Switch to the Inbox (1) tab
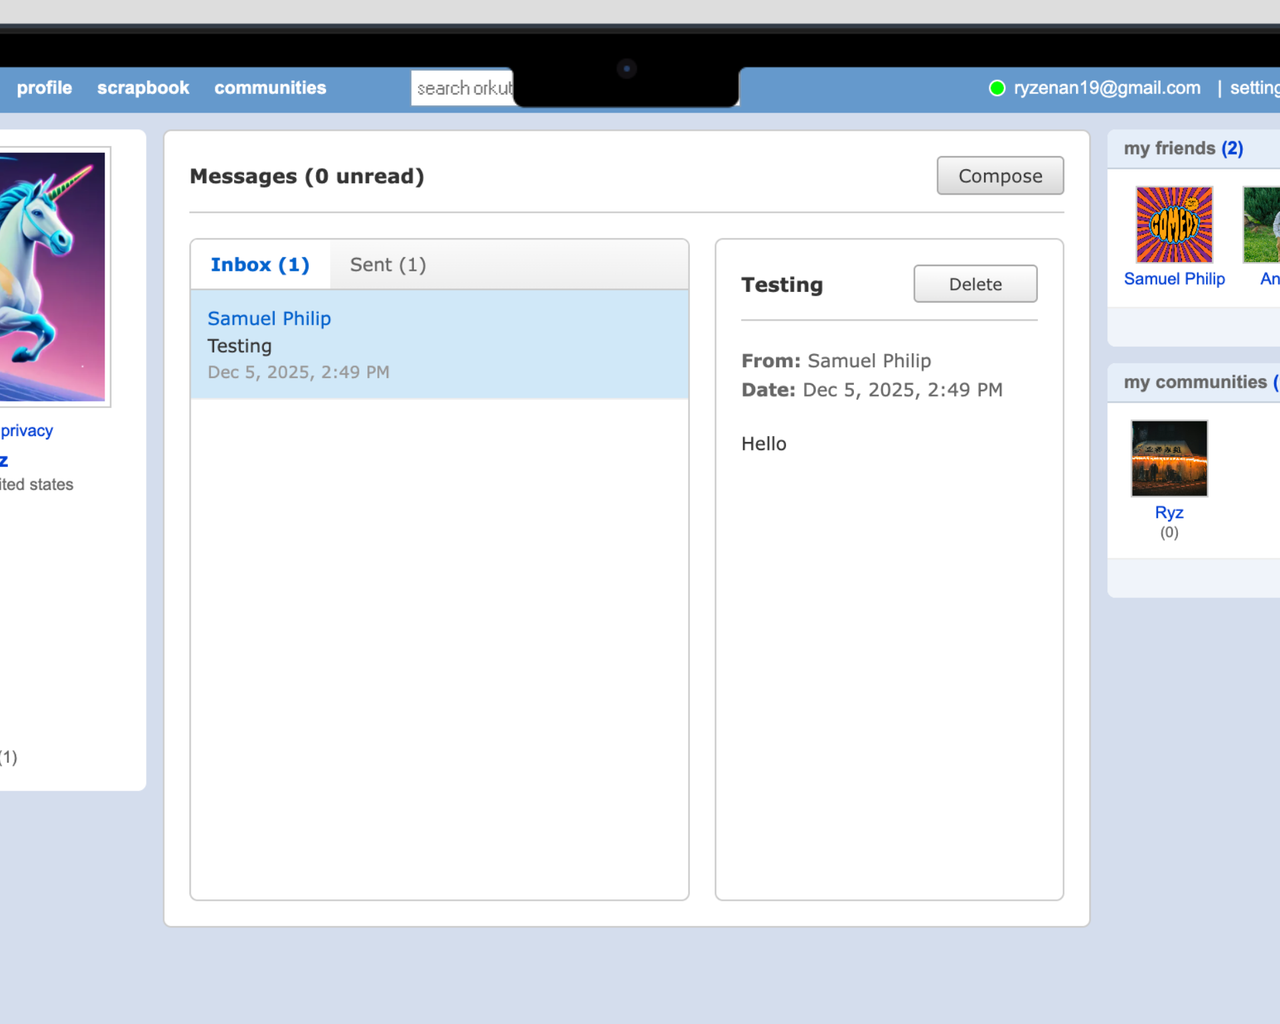The height and width of the screenshot is (1024, 1280). click(259, 264)
